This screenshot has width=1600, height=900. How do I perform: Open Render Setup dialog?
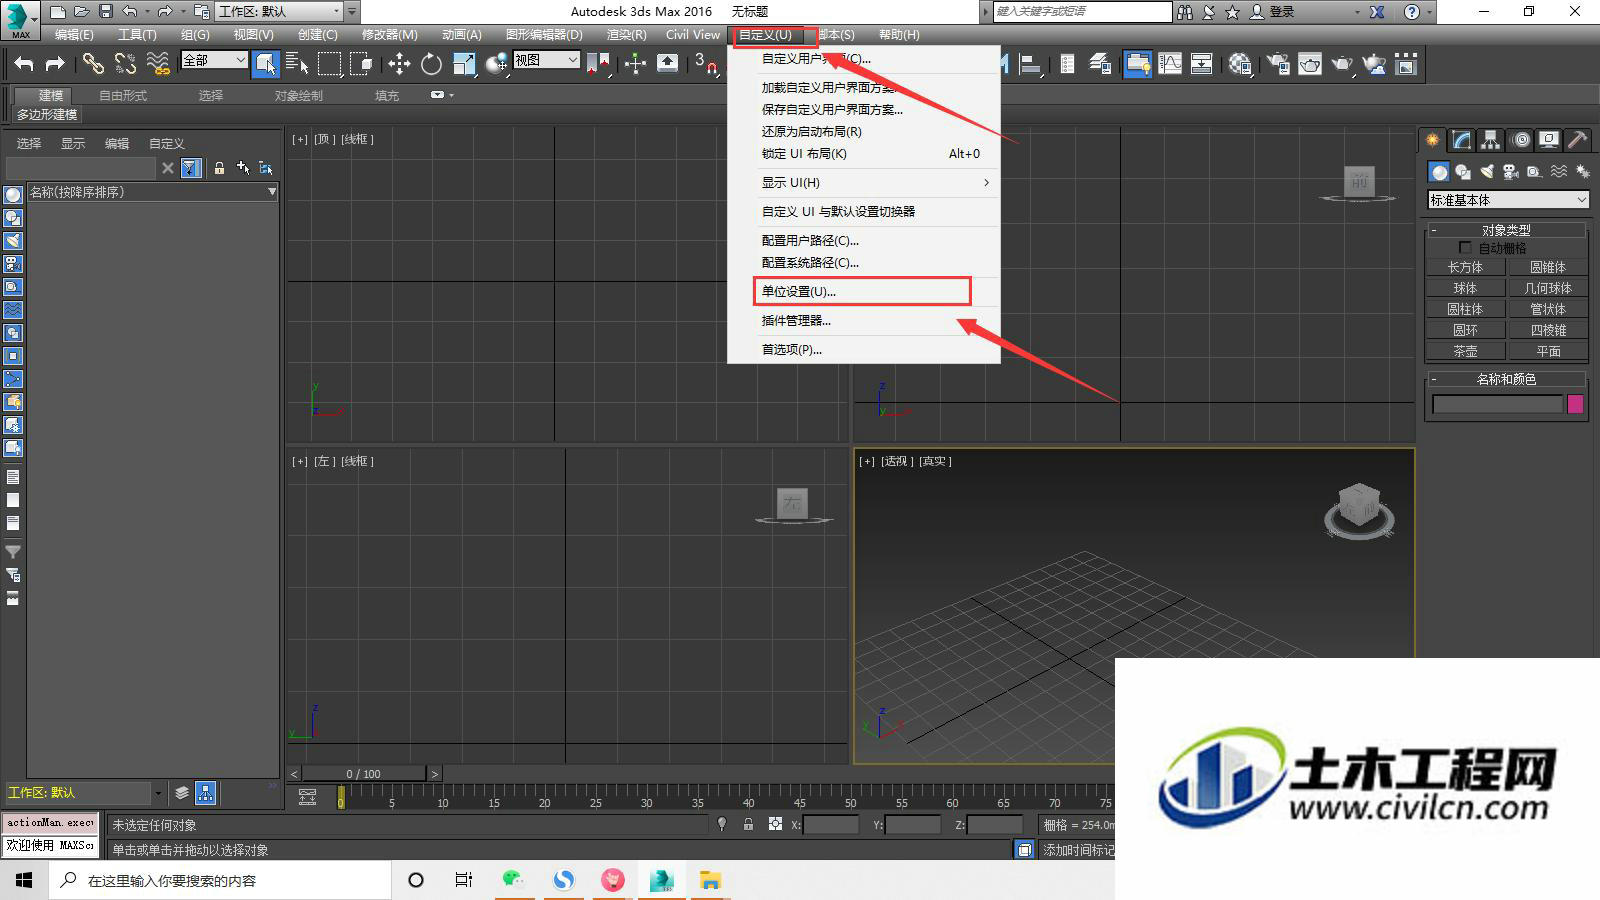click(1278, 64)
